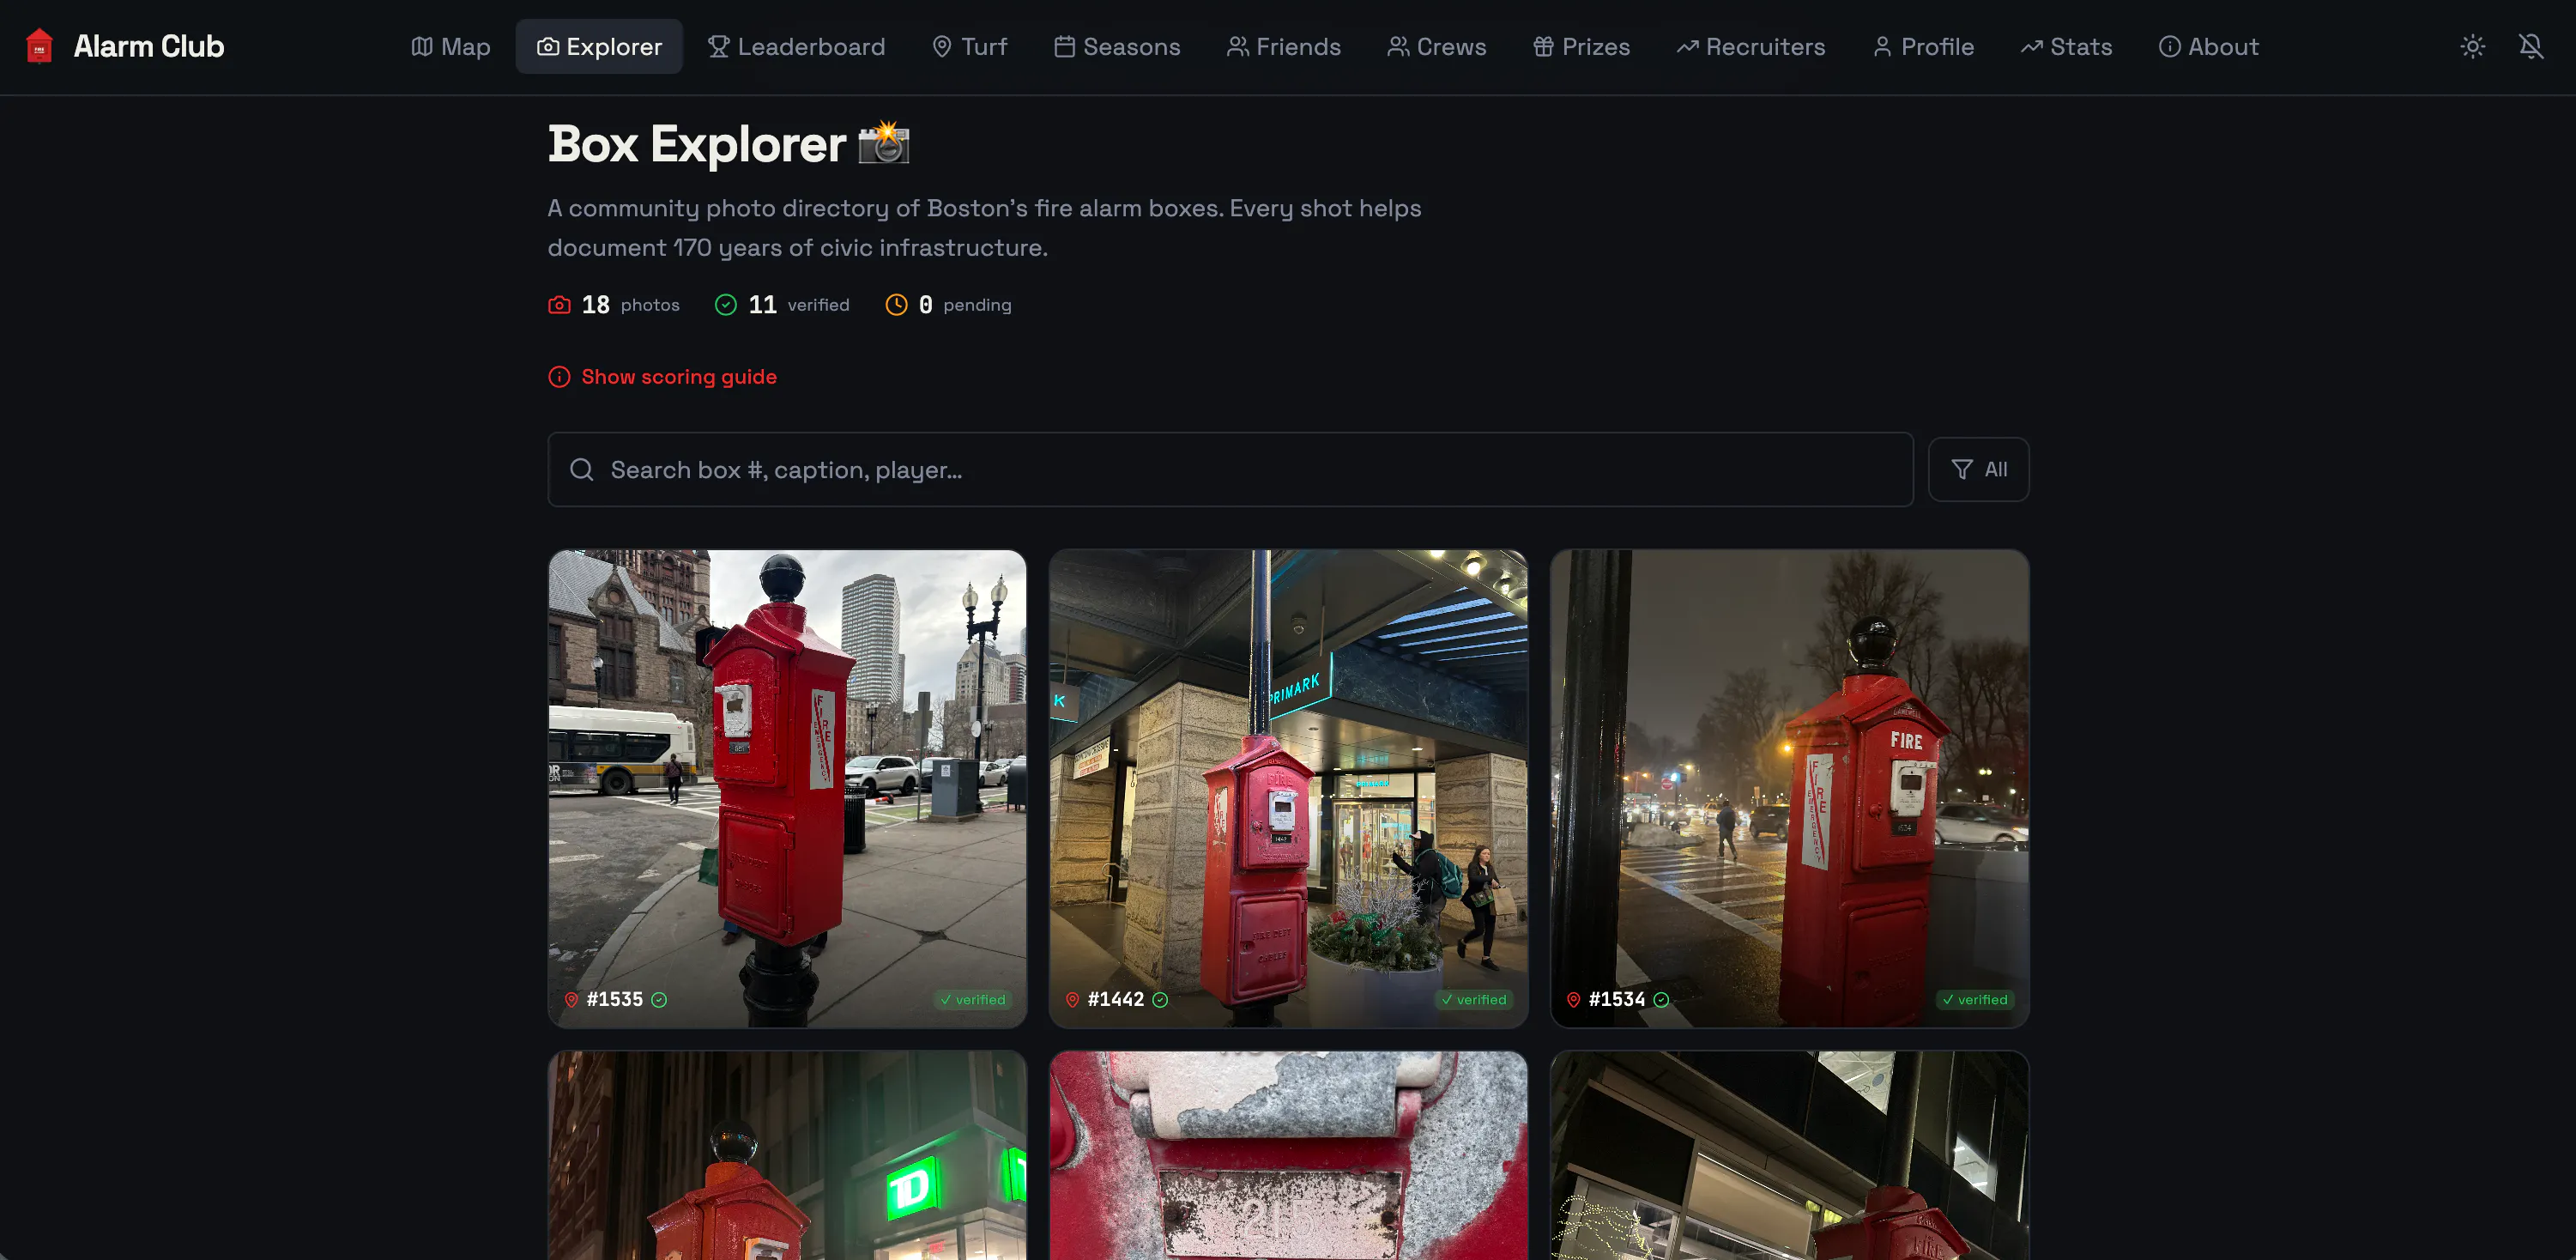Open the night photo of box #1534
The width and height of the screenshot is (2576, 1260).
[1789, 788]
